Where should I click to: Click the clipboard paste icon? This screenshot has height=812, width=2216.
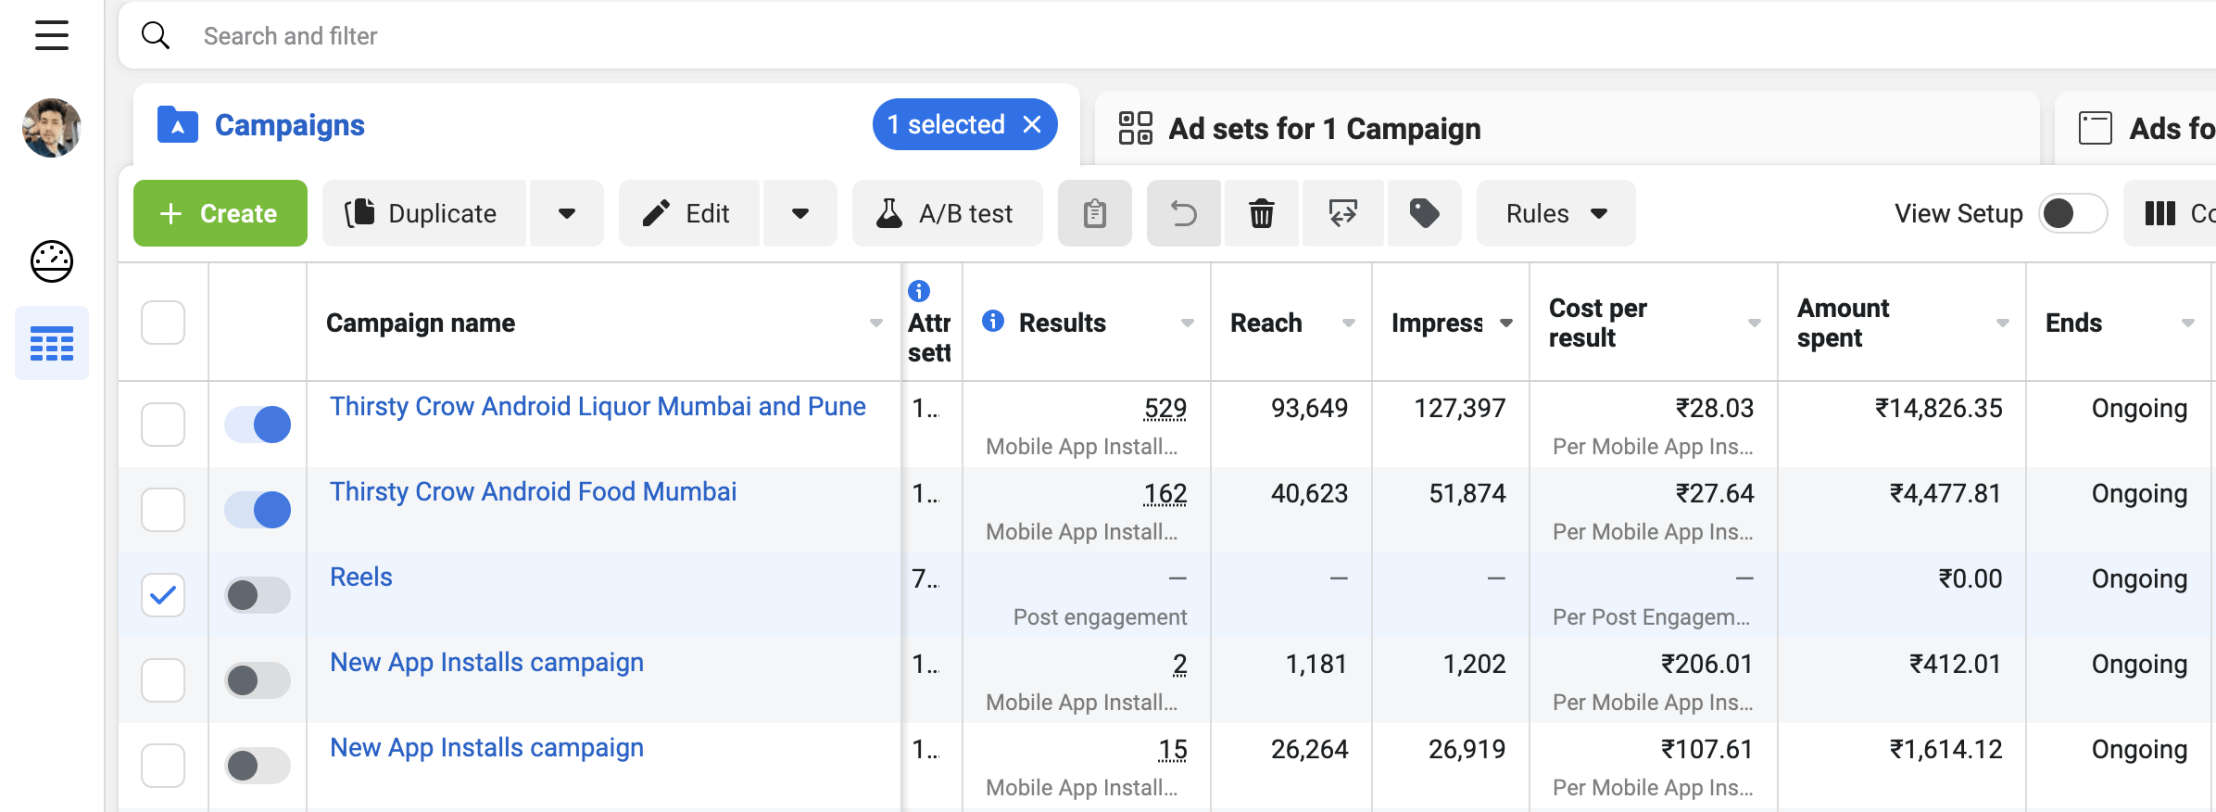pos(1095,213)
